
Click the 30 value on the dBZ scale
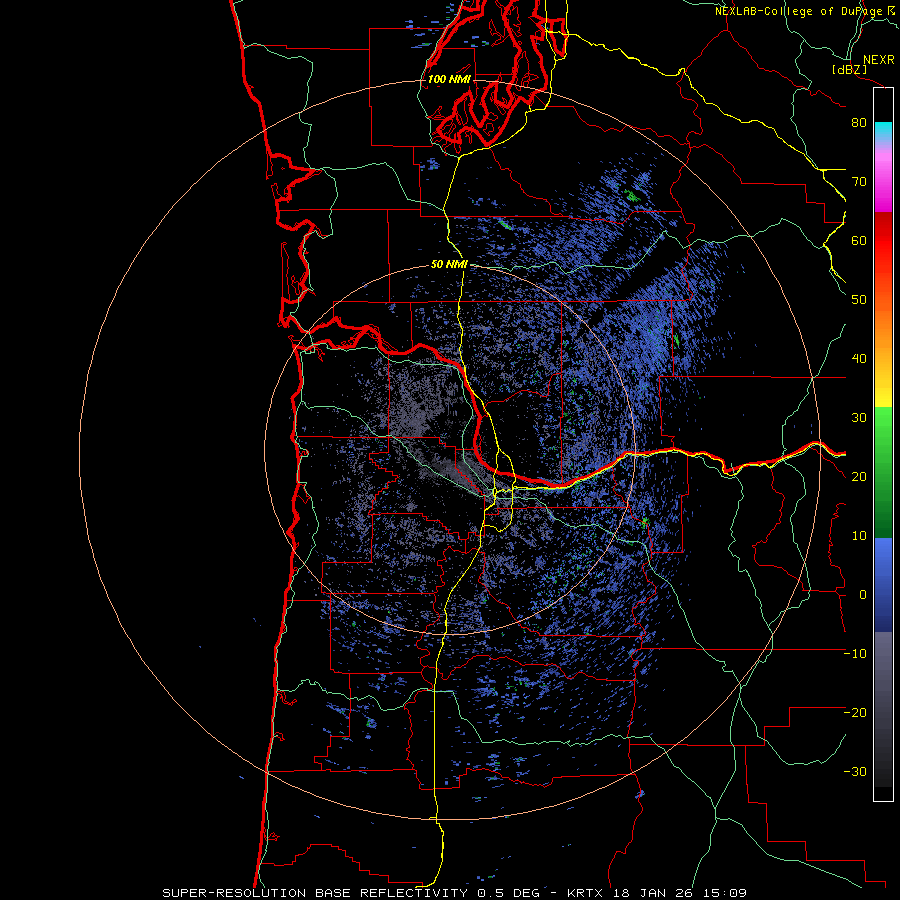pos(859,418)
